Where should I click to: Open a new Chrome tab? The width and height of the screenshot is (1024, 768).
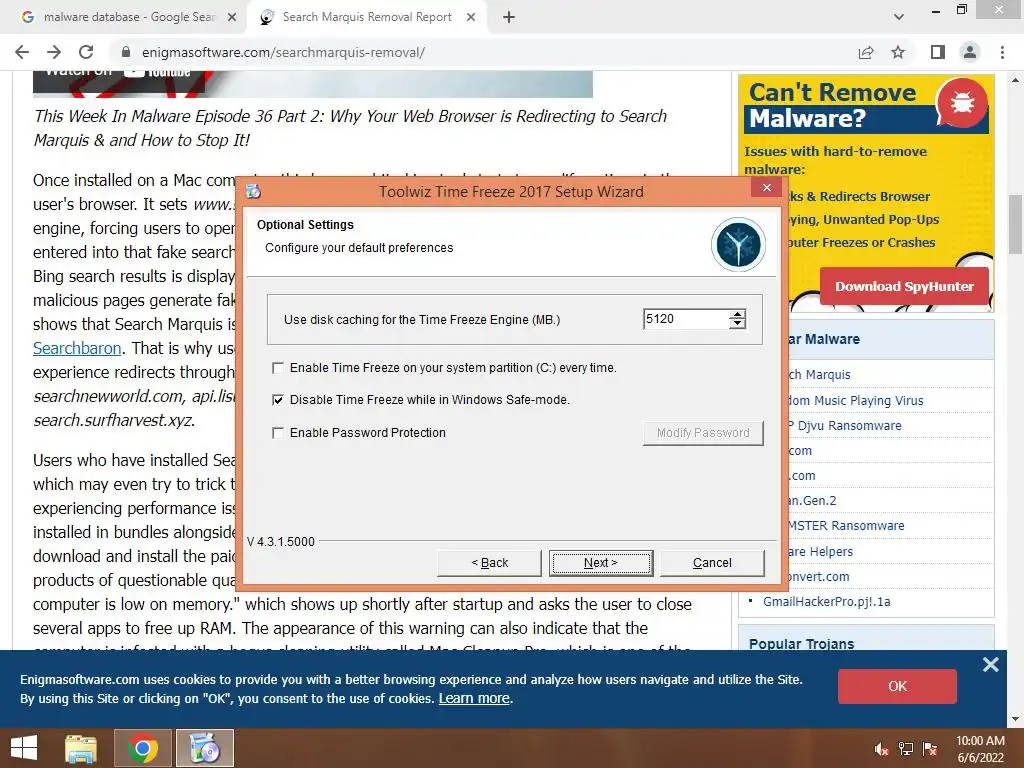pyautogui.click(x=509, y=17)
